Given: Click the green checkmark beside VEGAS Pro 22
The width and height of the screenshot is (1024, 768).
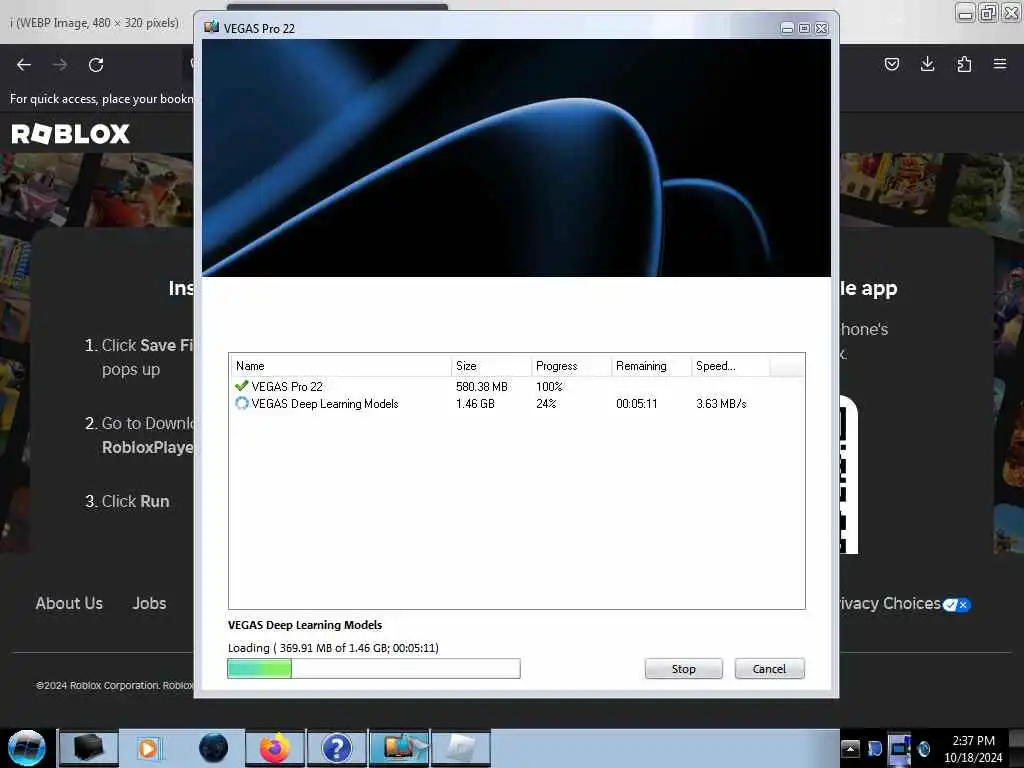Looking at the screenshot, I should (242, 386).
